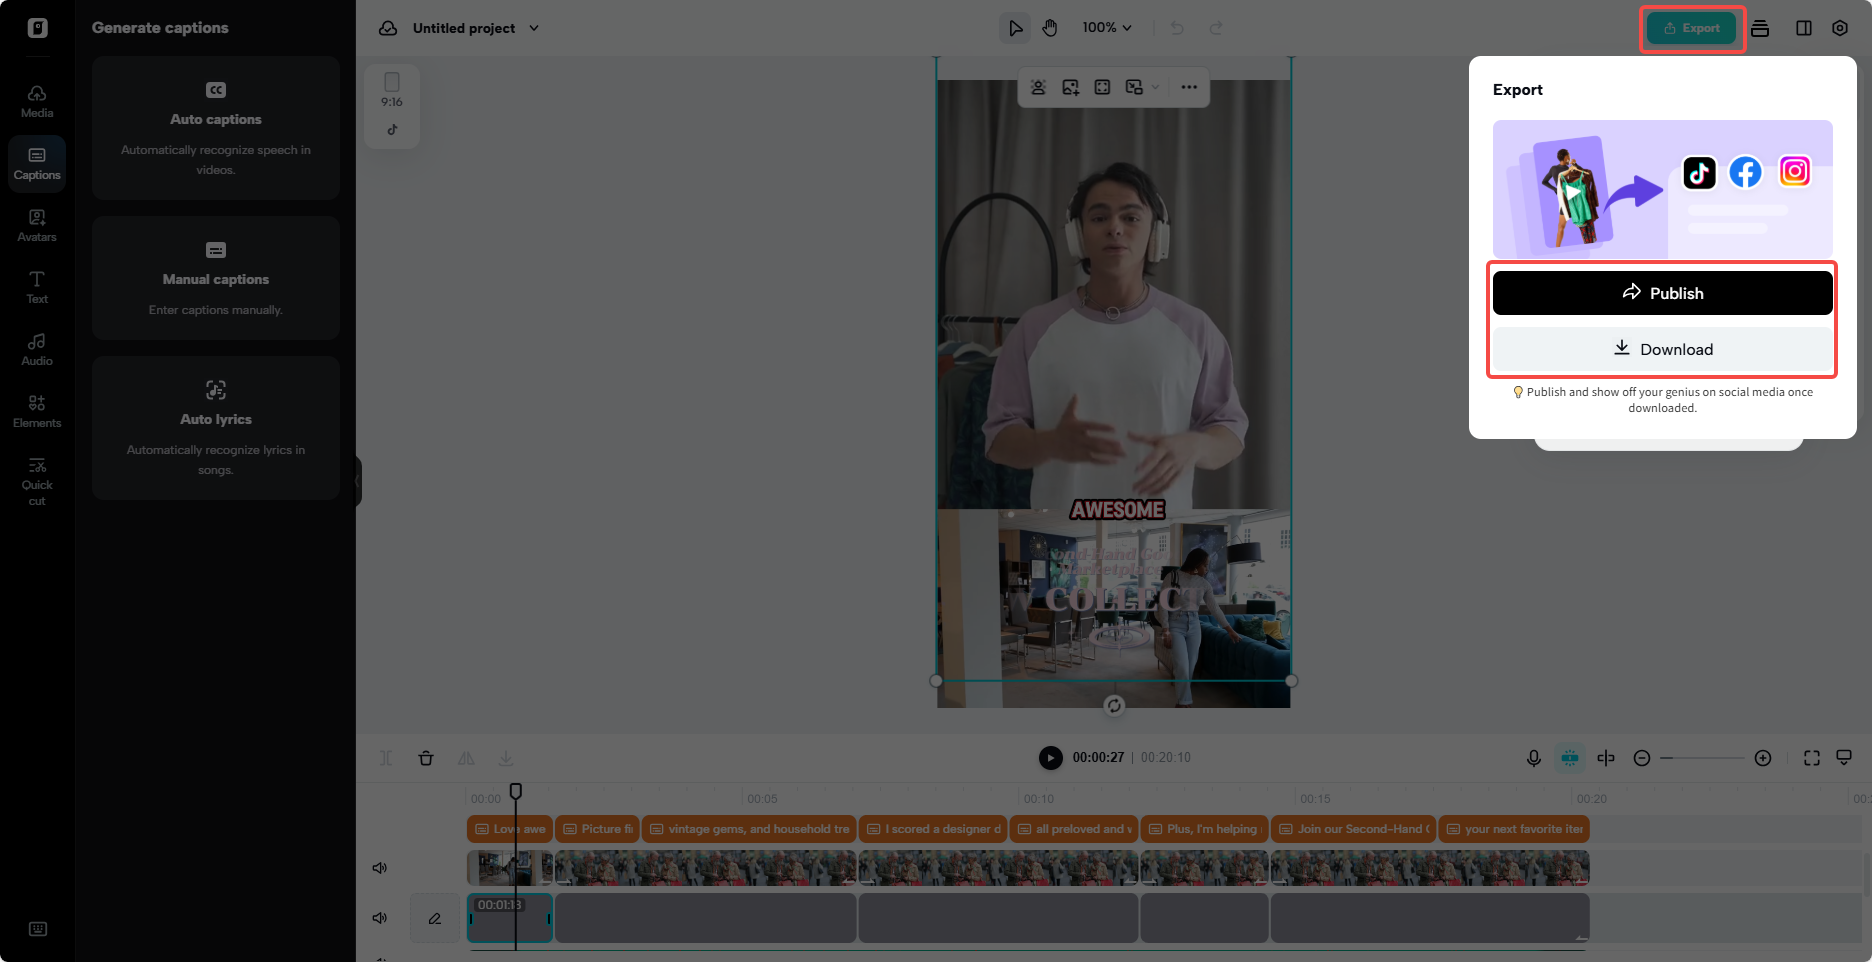
Task: Open the Text panel
Action: point(36,287)
